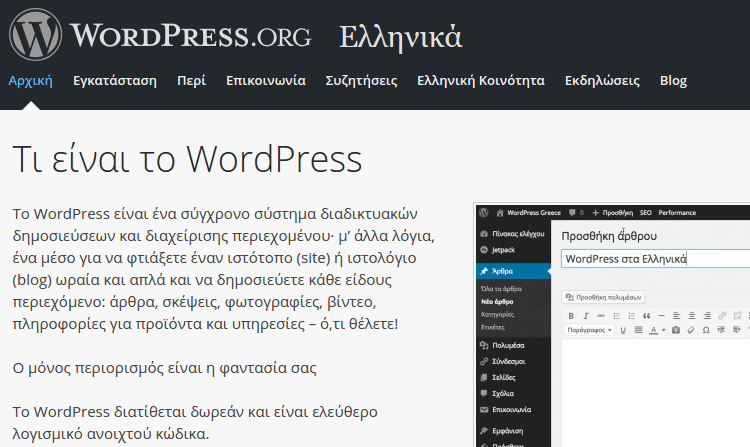
Task: Justify text in the editor
Action: tap(638, 330)
